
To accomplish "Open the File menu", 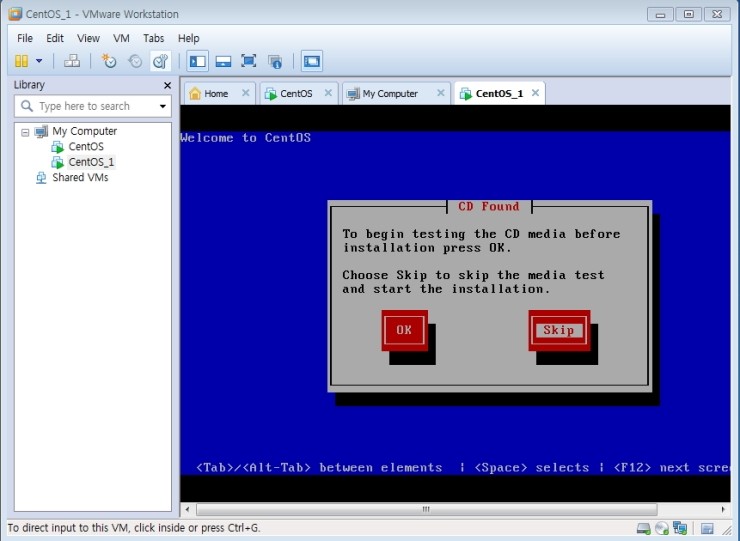I will tap(25, 38).
